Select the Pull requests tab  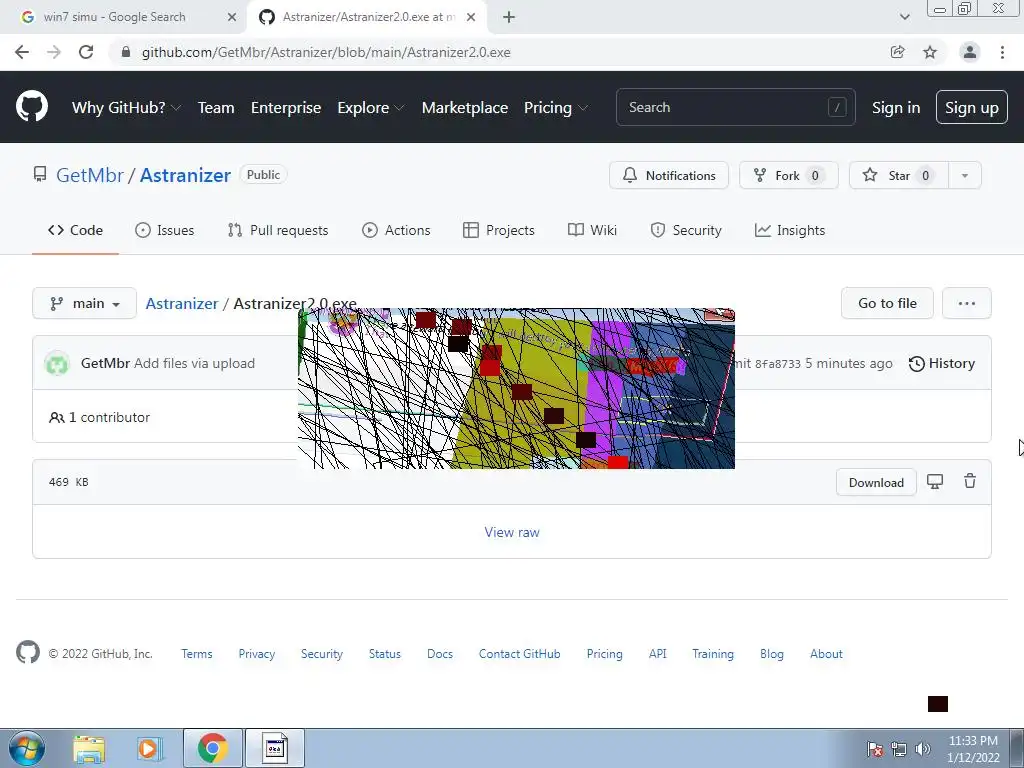[x=278, y=230]
